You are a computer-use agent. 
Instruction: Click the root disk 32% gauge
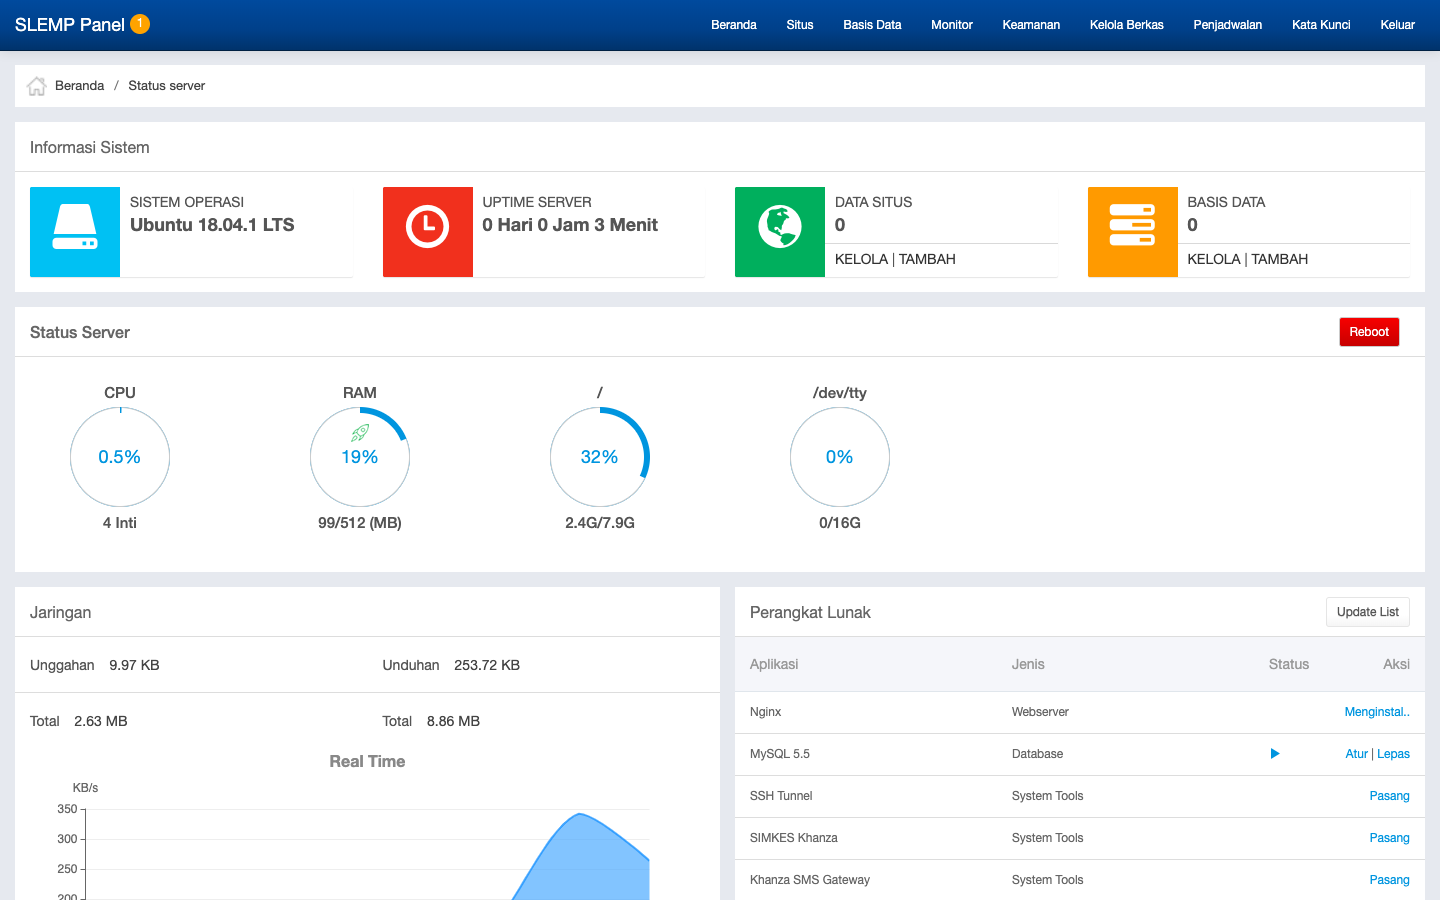600,457
